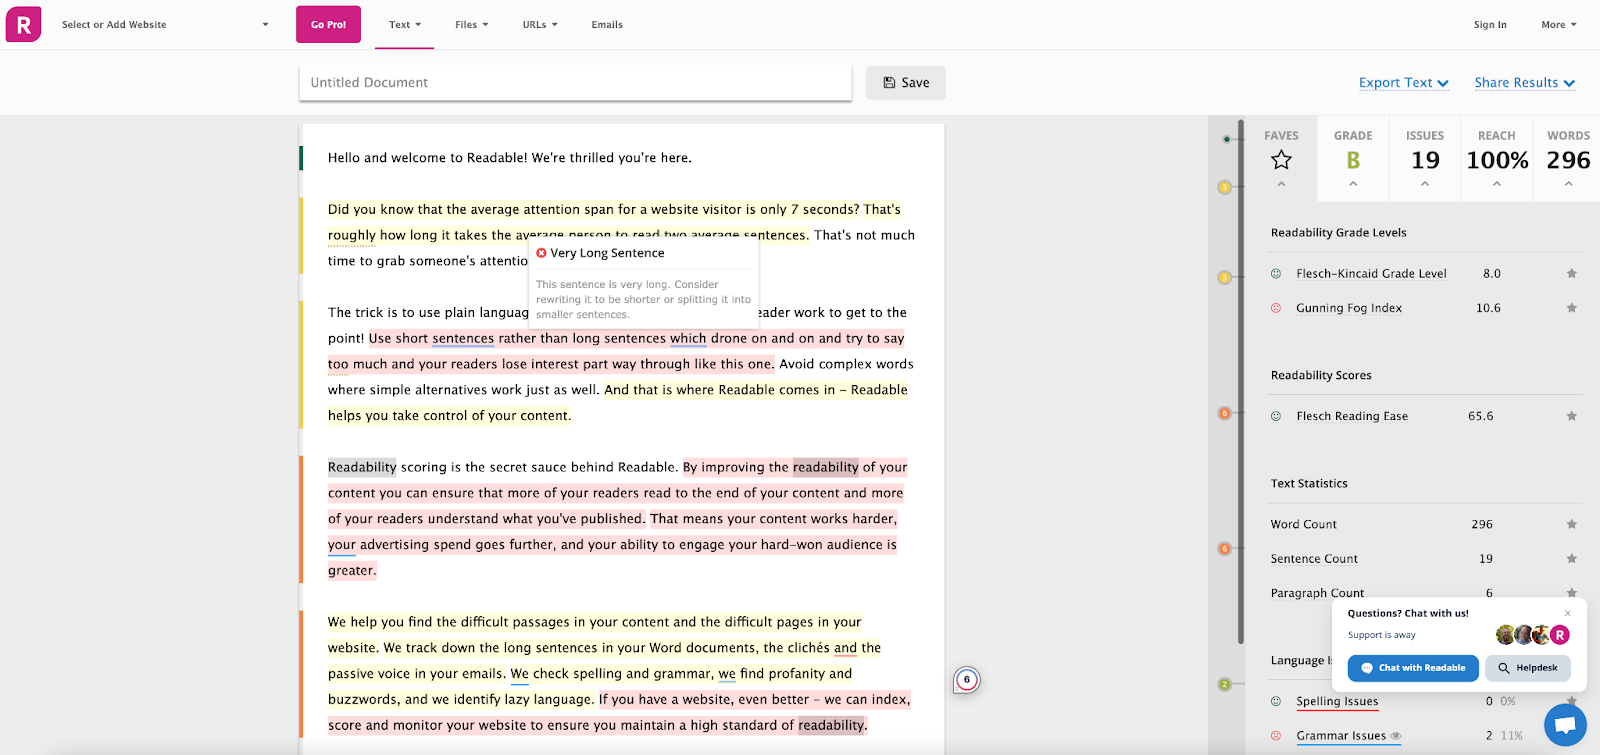1600x755 pixels.
Task: Expand the Export Text dropdown
Action: (1403, 83)
